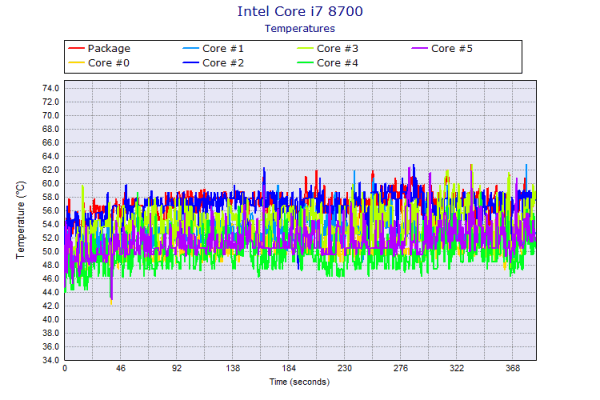Click the 46 x-axis tick value

(121, 368)
